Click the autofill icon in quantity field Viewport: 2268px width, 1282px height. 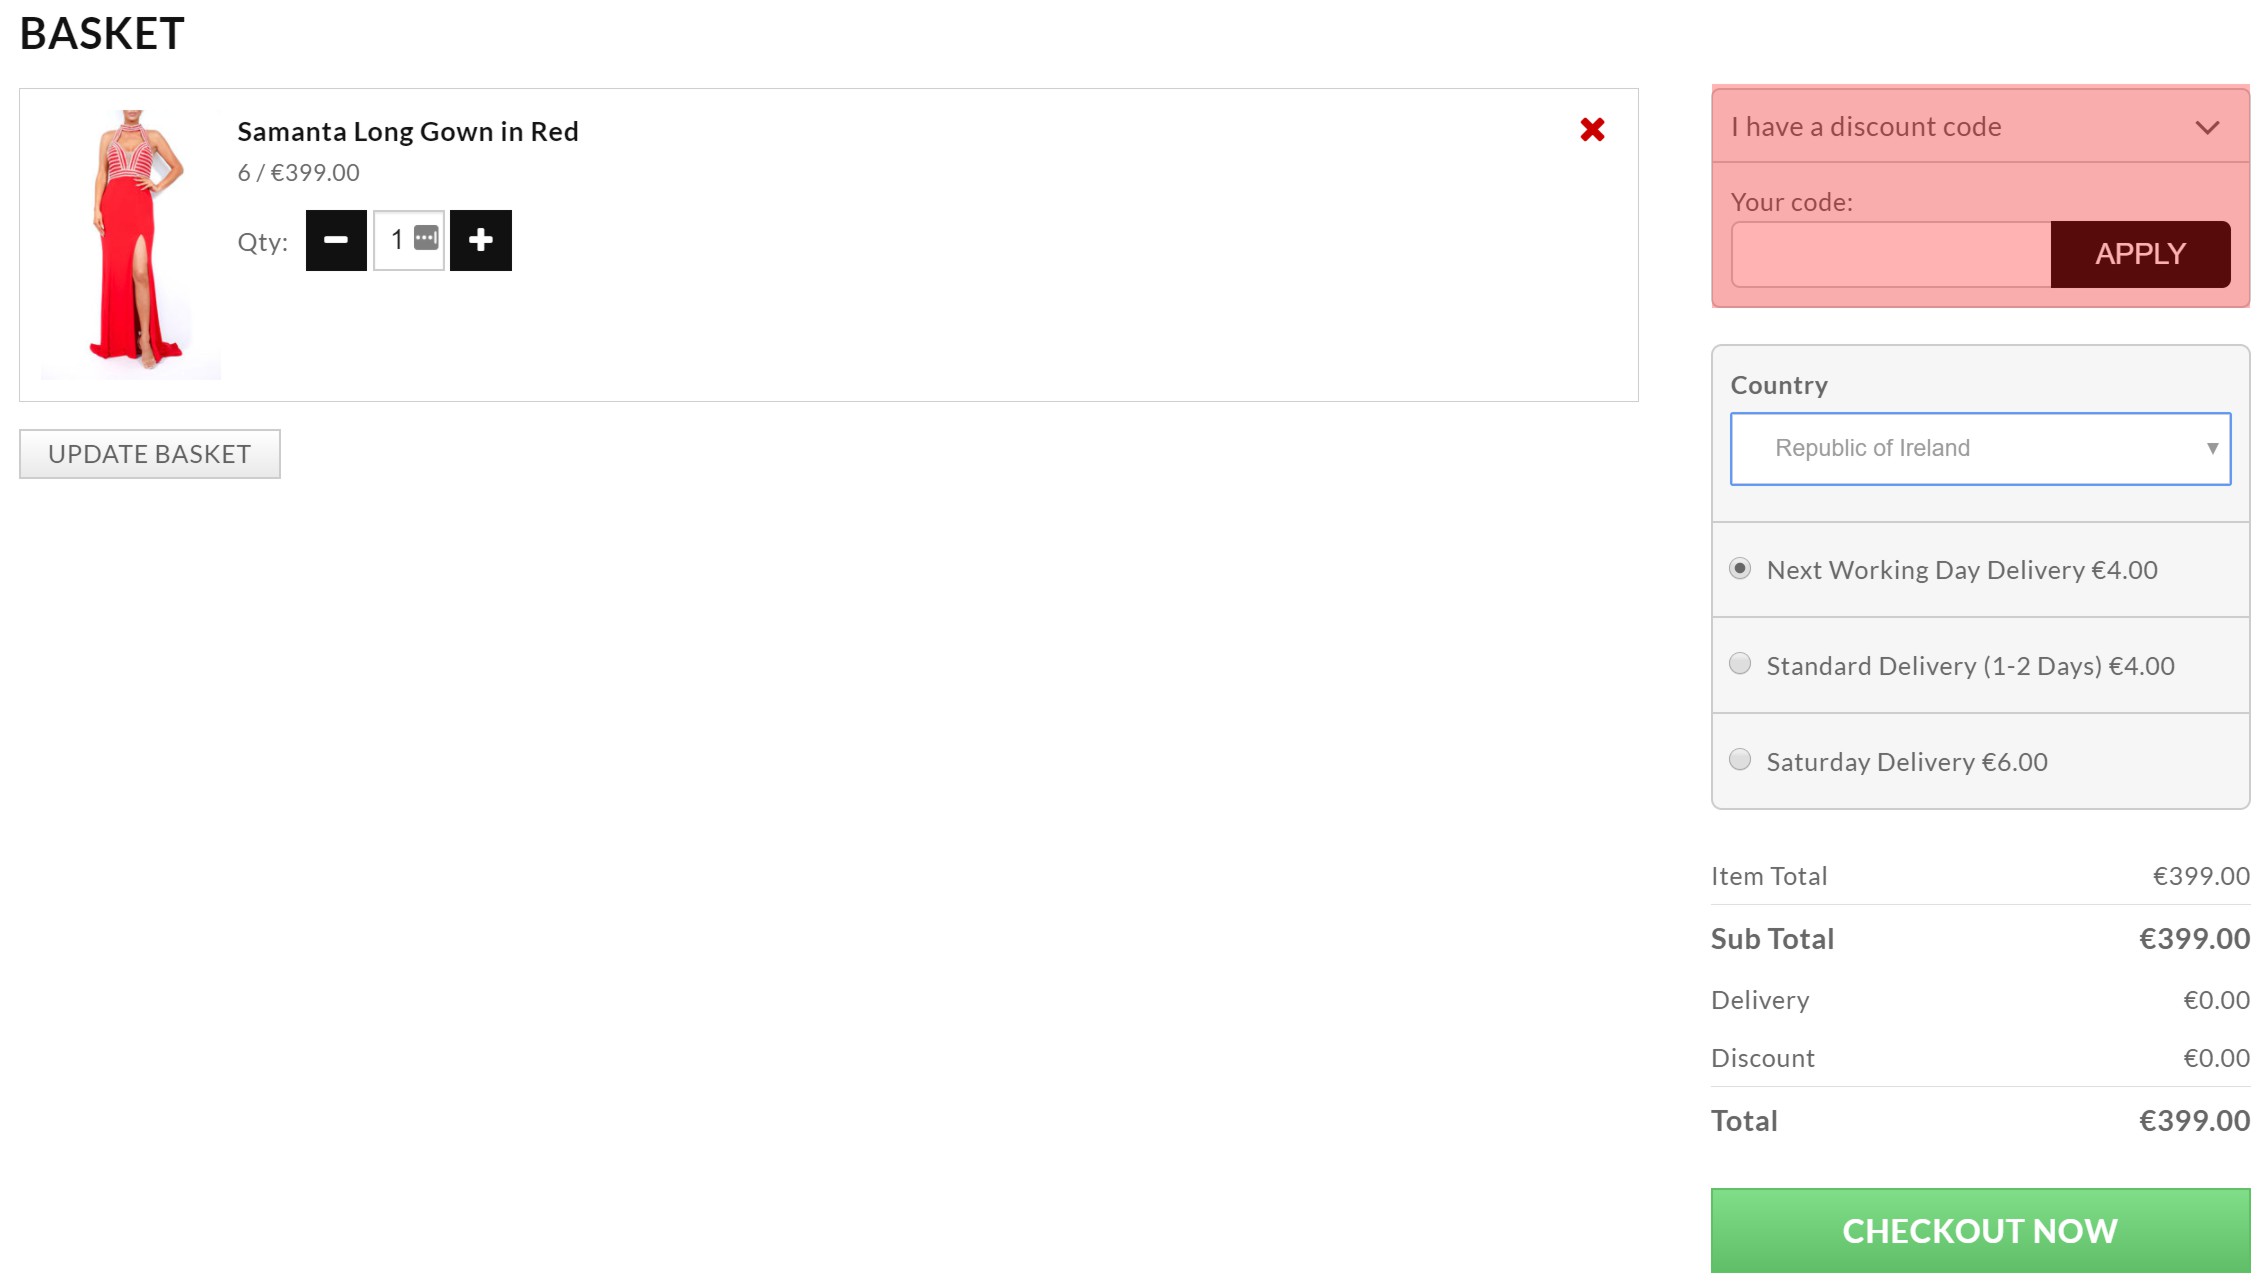pos(426,238)
